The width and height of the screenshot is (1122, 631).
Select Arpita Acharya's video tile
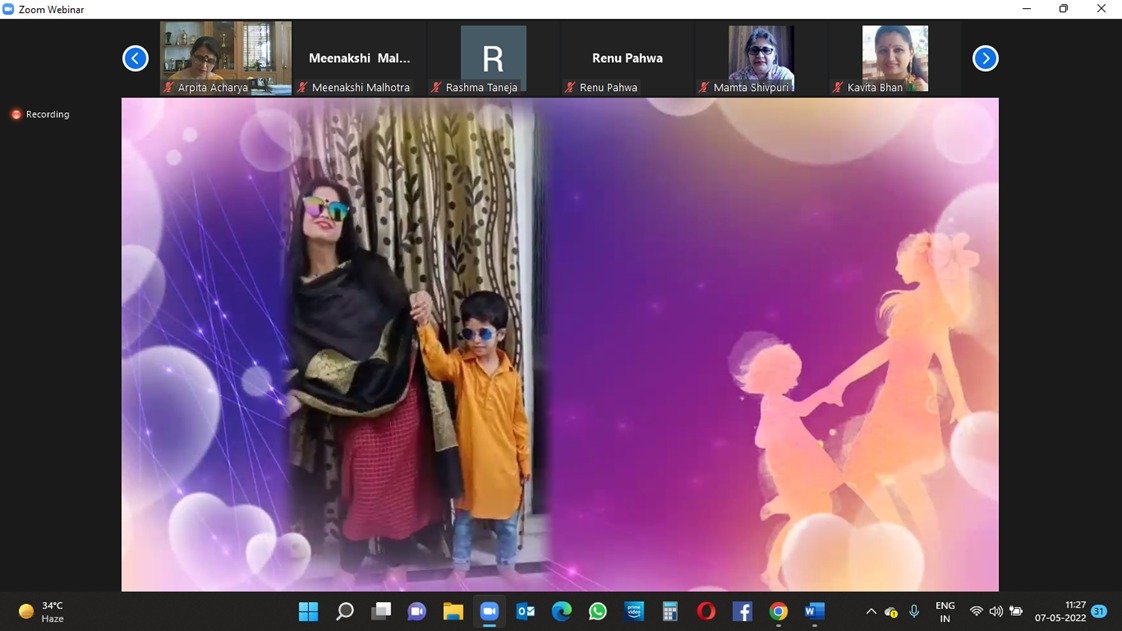226,58
